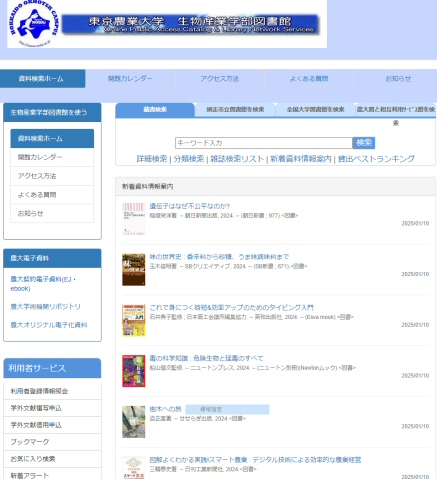The height and width of the screenshot is (479, 437).
Task: Click the Hokkaido Okhotsk Campus logo
Action: tap(34, 23)
